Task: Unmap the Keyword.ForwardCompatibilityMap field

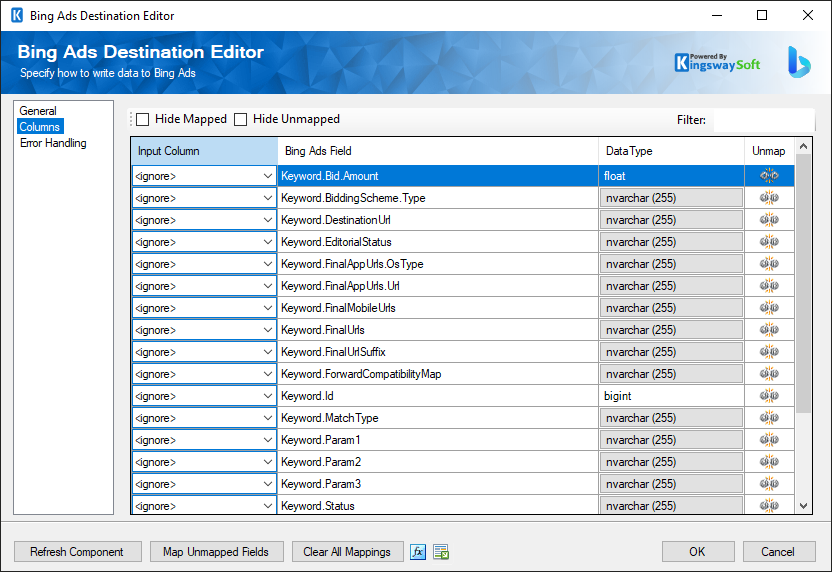Action: tap(769, 374)
